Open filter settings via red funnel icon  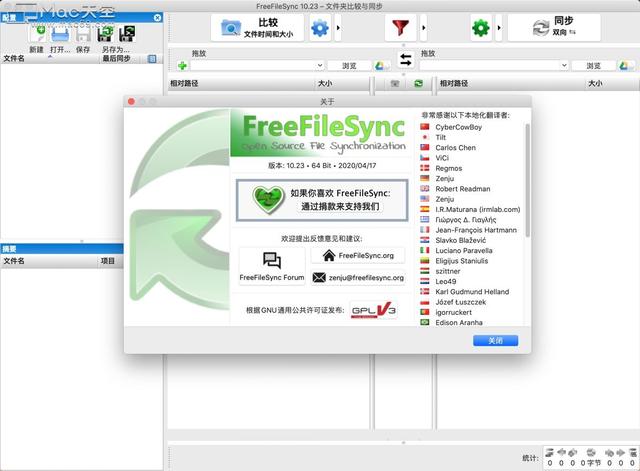tap(400, 28)
